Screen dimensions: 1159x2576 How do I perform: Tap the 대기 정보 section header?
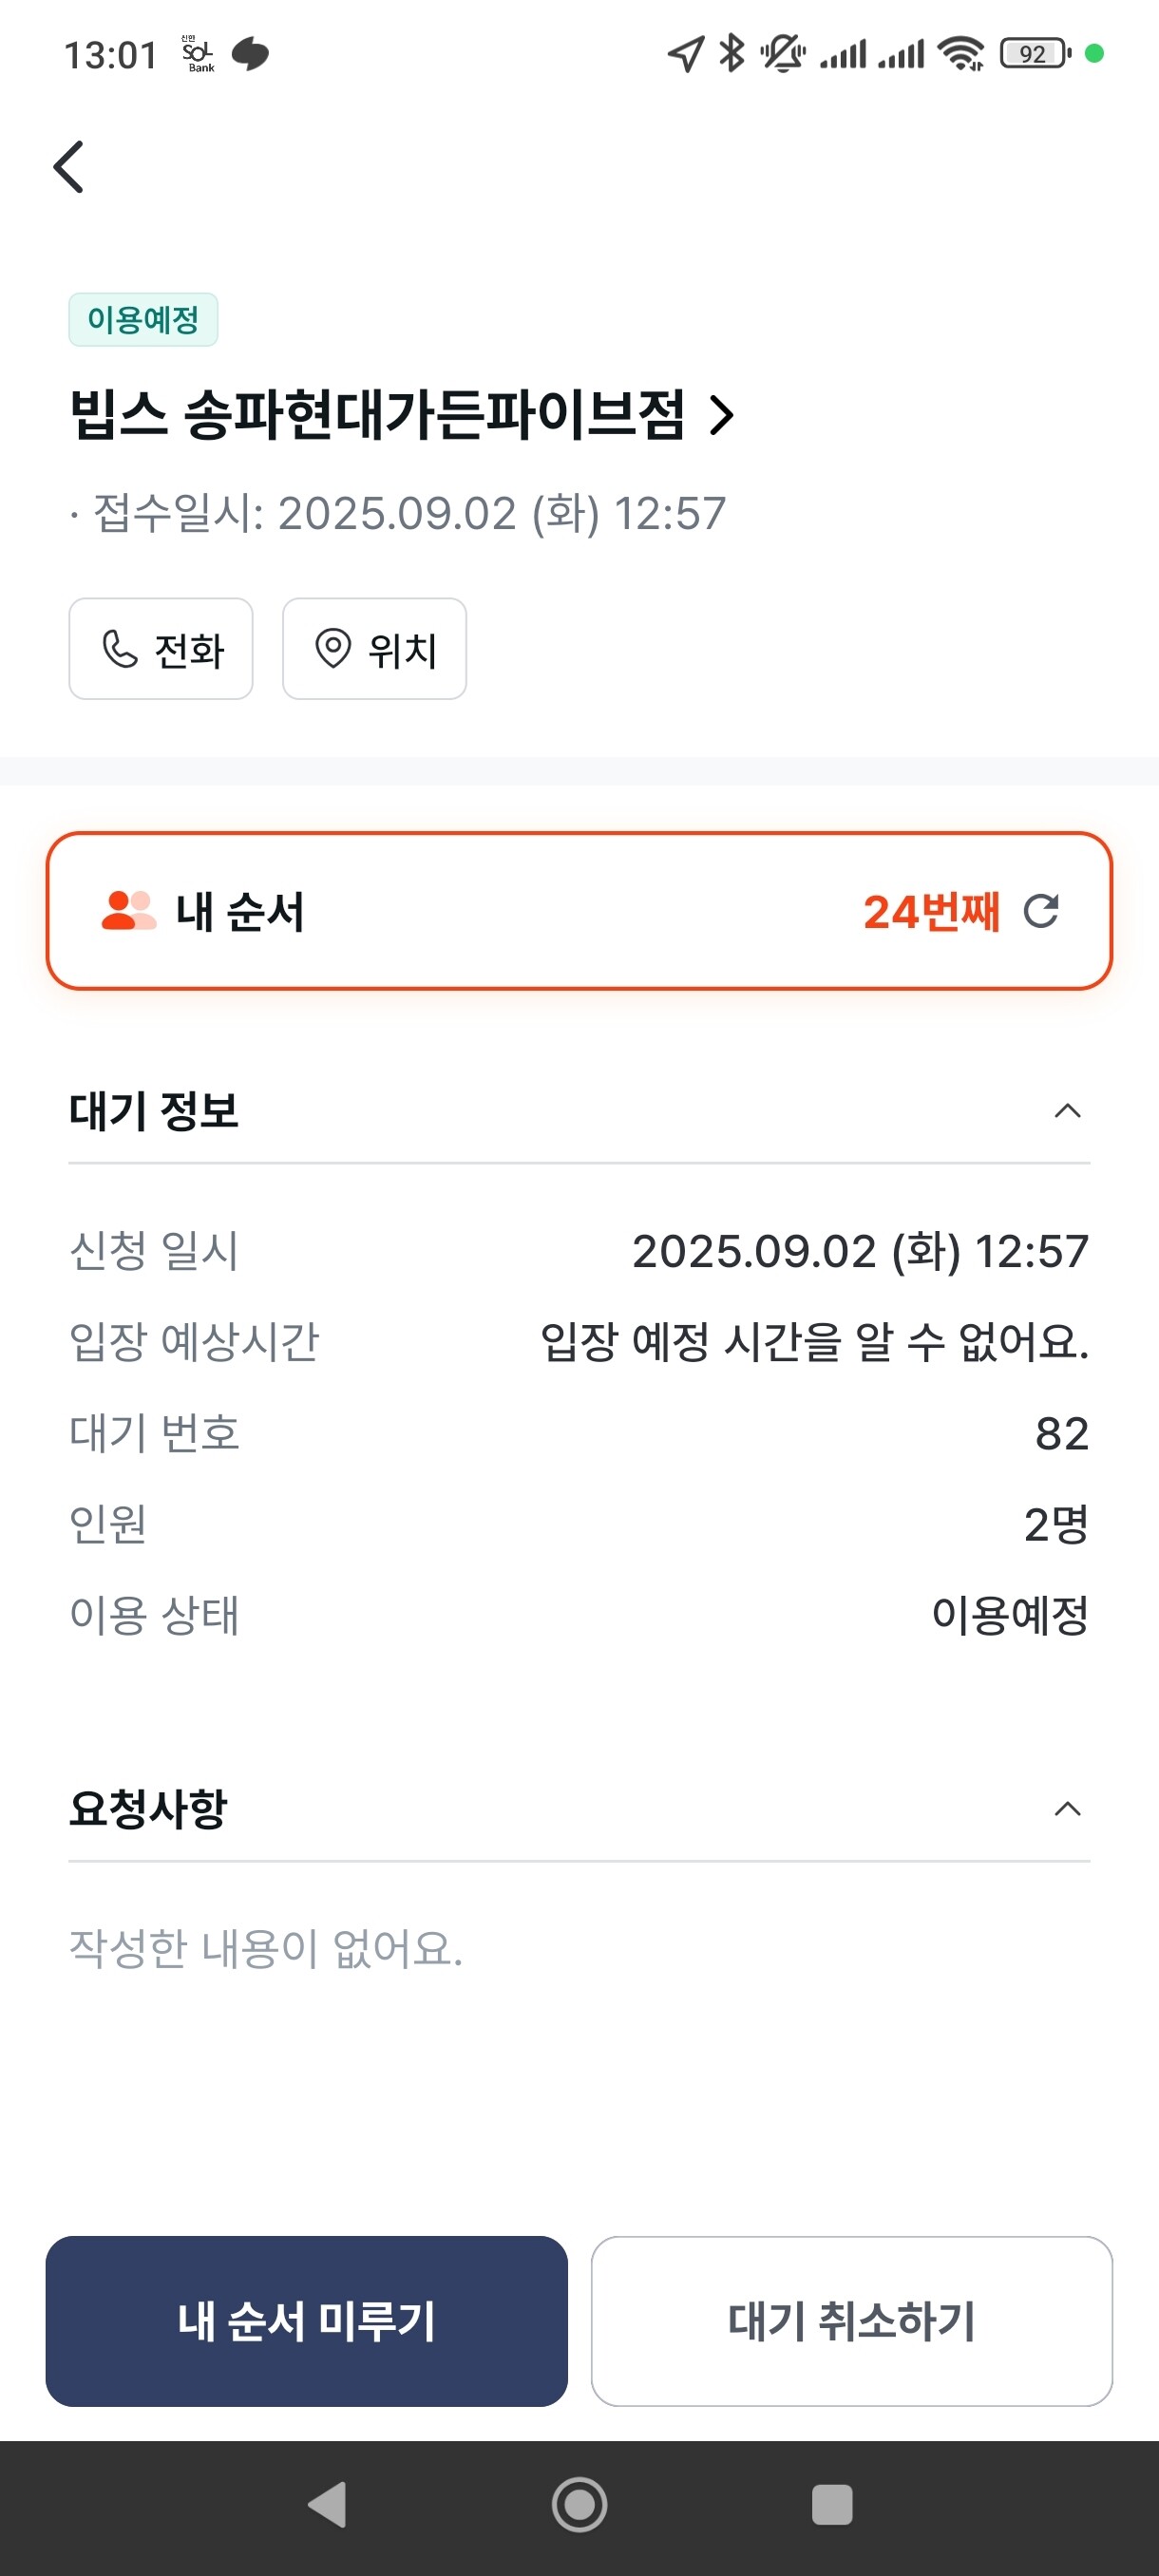click(x=154, y=1111)
